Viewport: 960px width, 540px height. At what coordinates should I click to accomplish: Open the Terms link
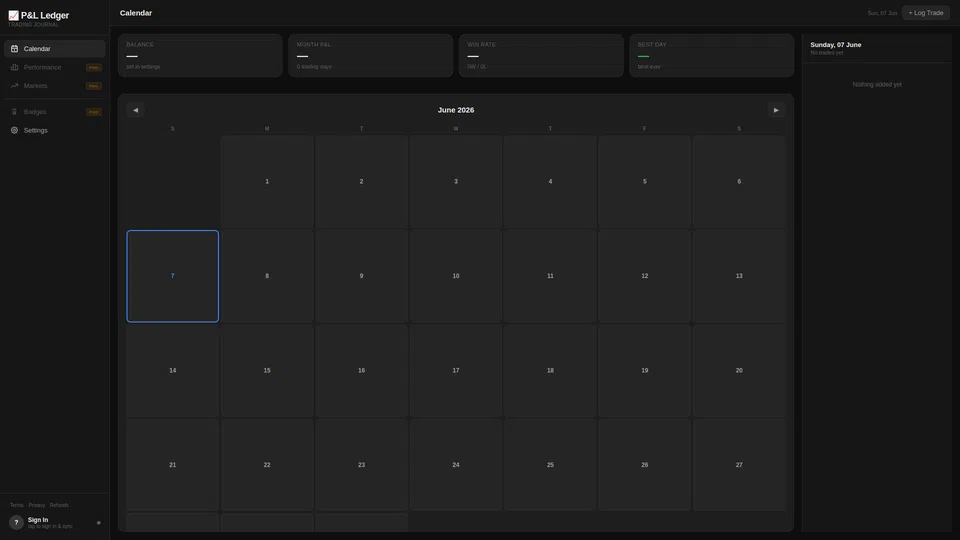[17, 505]
